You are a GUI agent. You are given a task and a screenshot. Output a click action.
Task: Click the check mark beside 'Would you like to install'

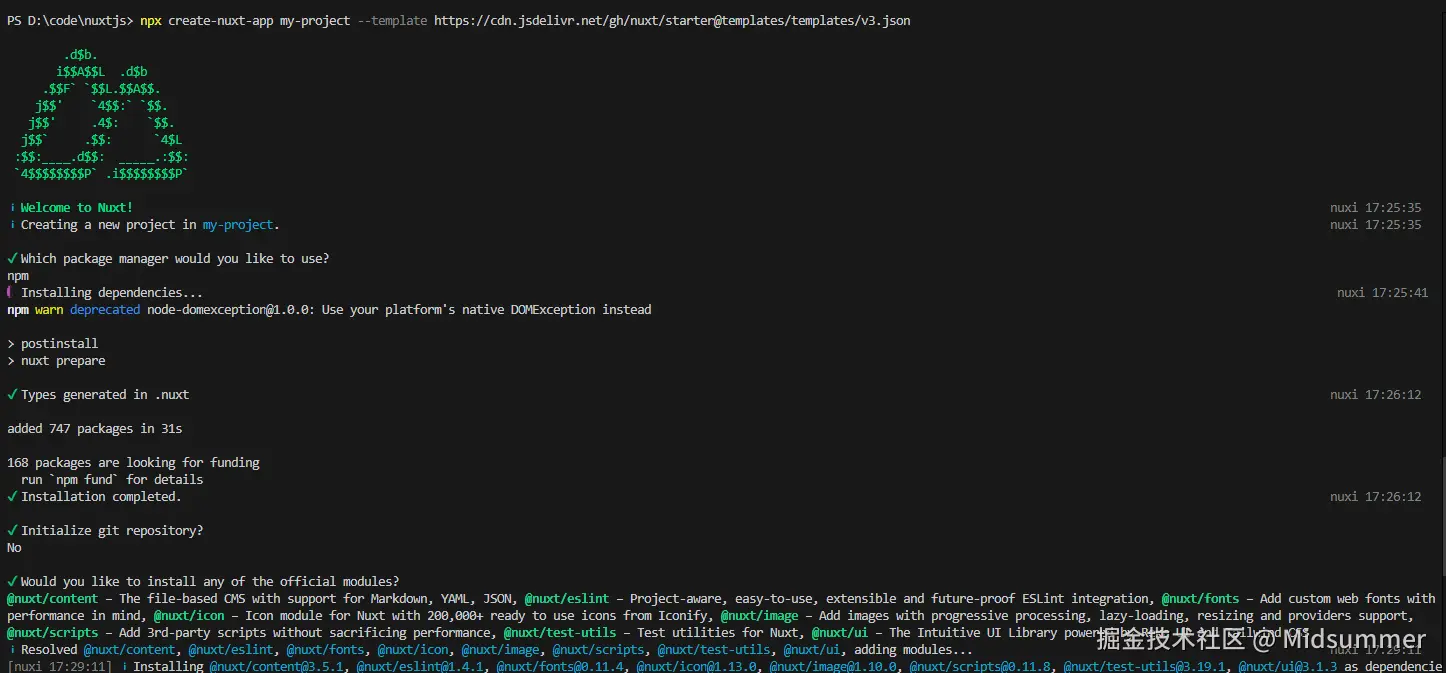coord(12,582)
